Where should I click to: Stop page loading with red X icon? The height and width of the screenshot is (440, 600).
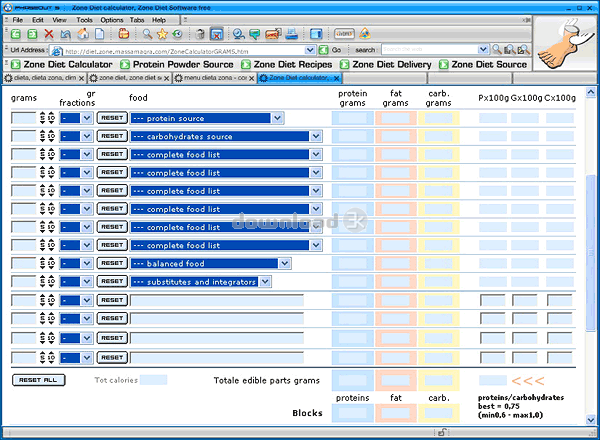pyautogui.click(x=49, y=34)
